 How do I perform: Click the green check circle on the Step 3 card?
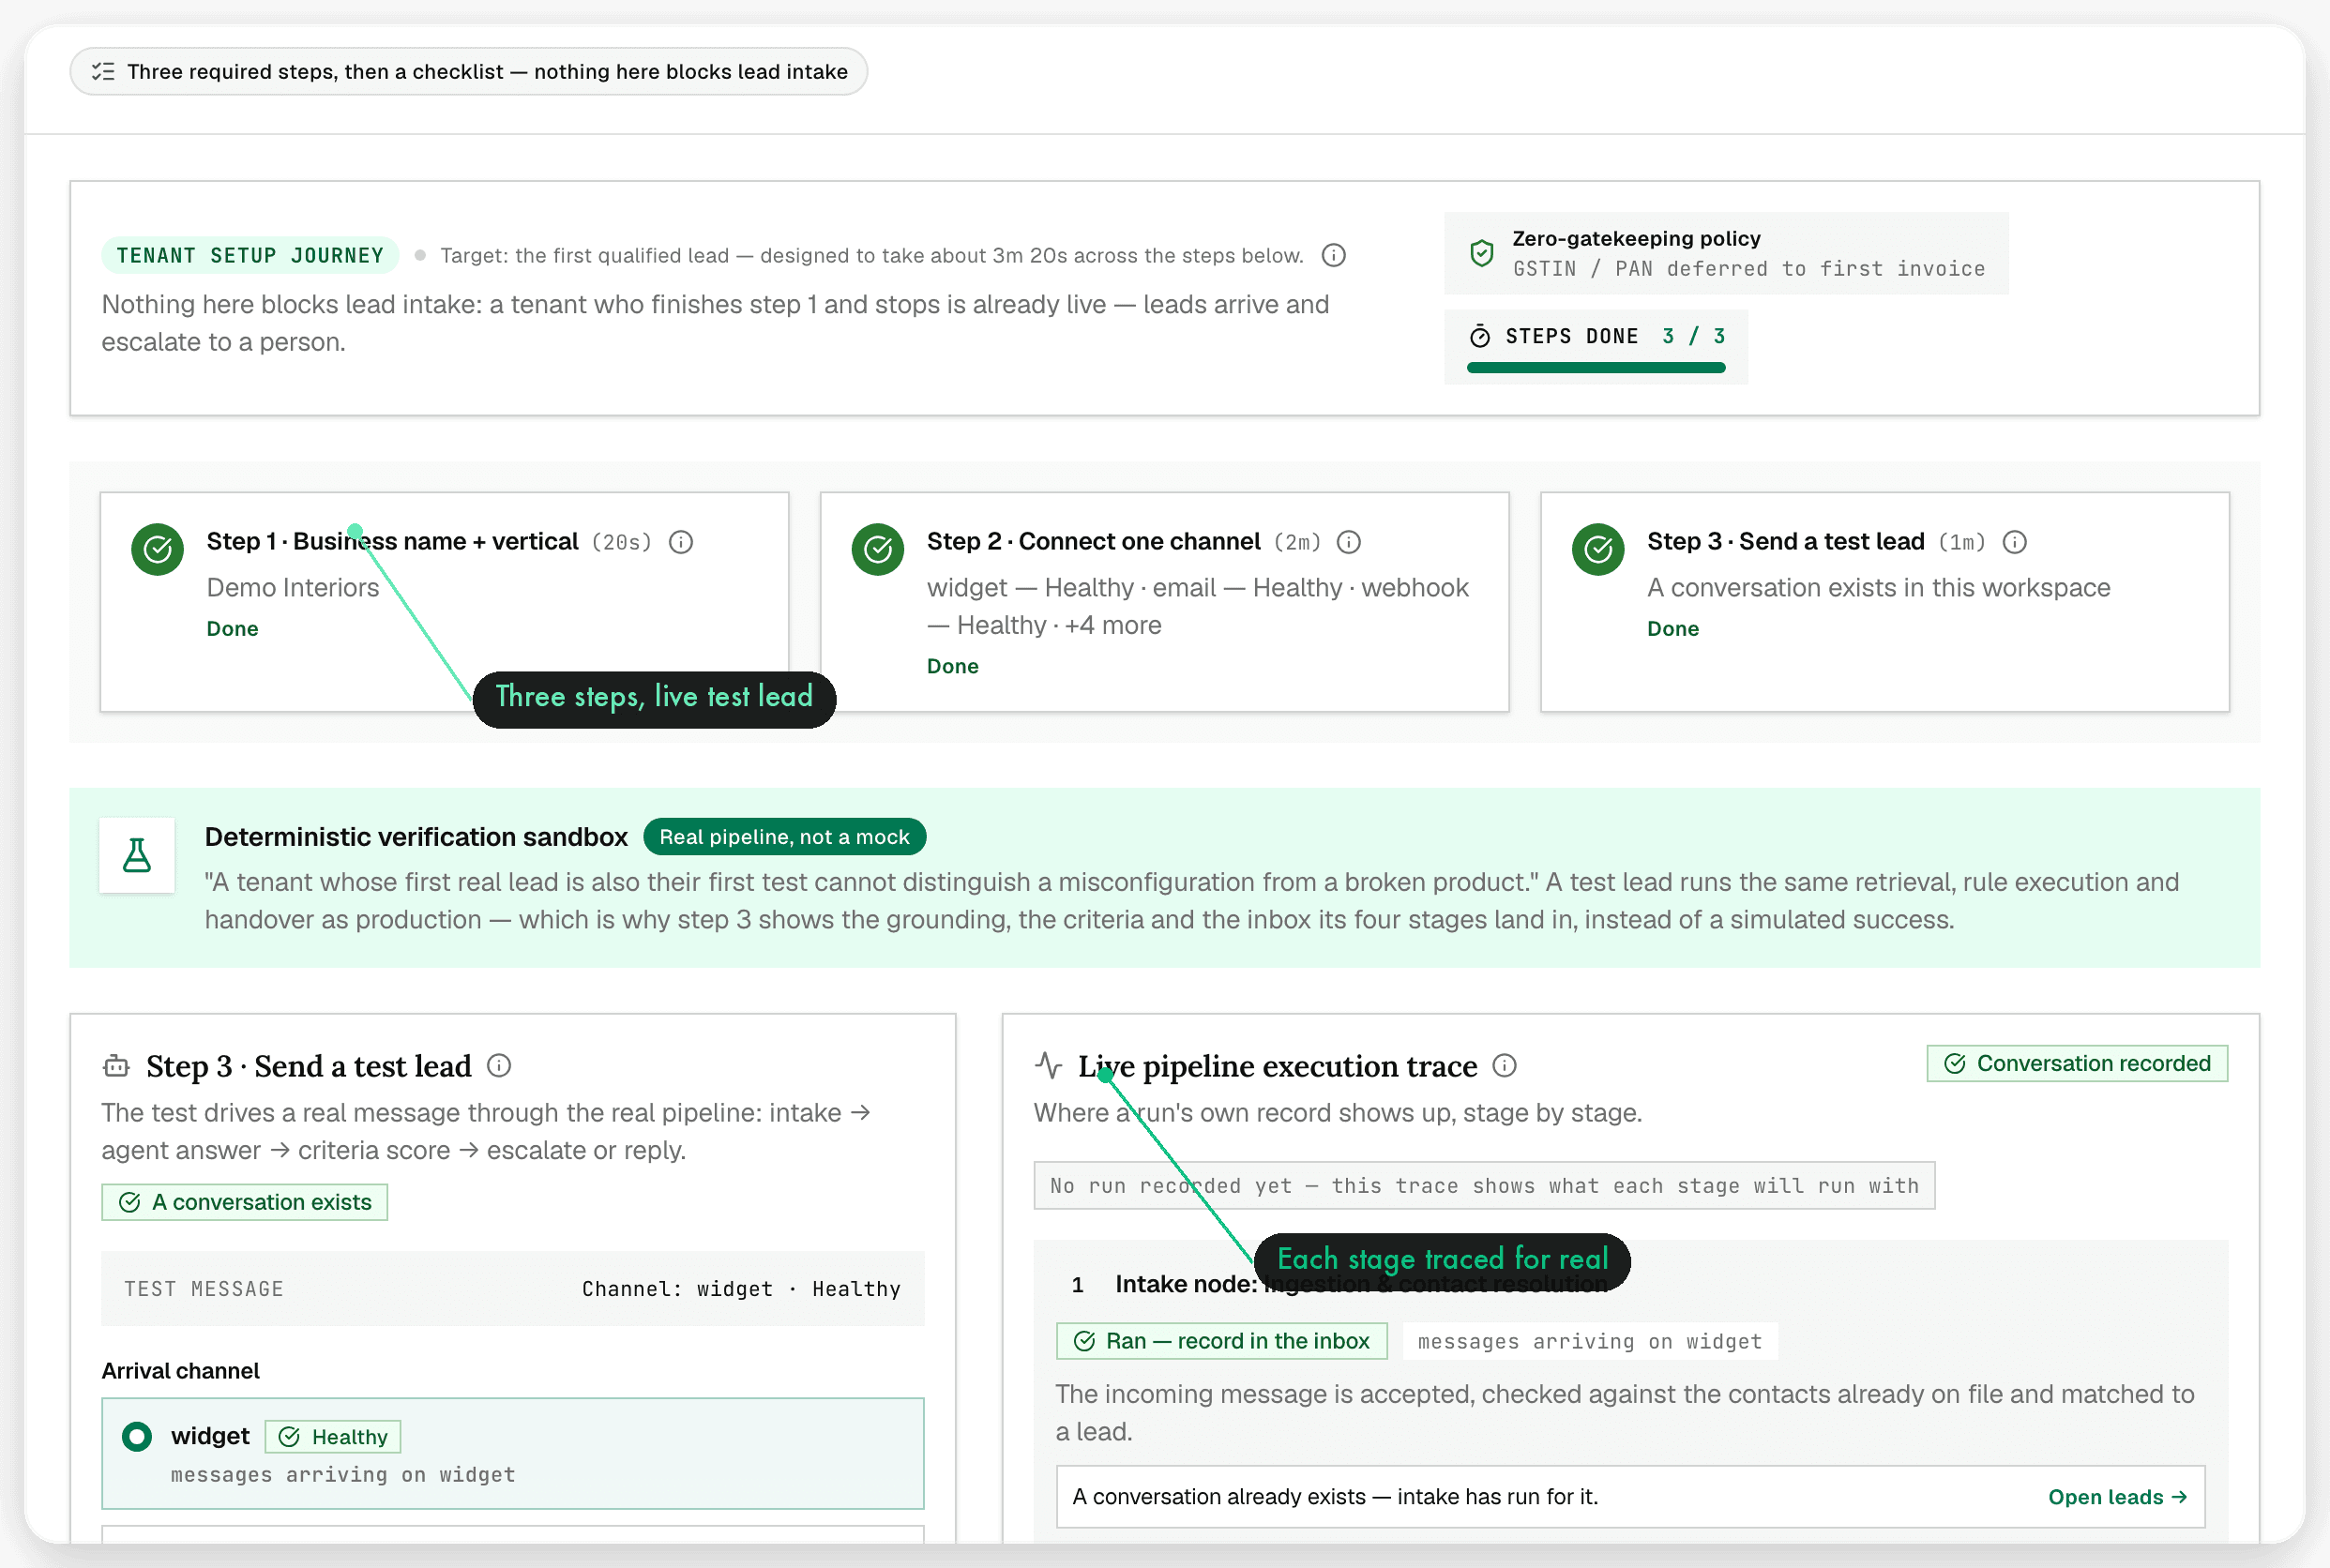pyautogui.click(x=1598, y=550)
